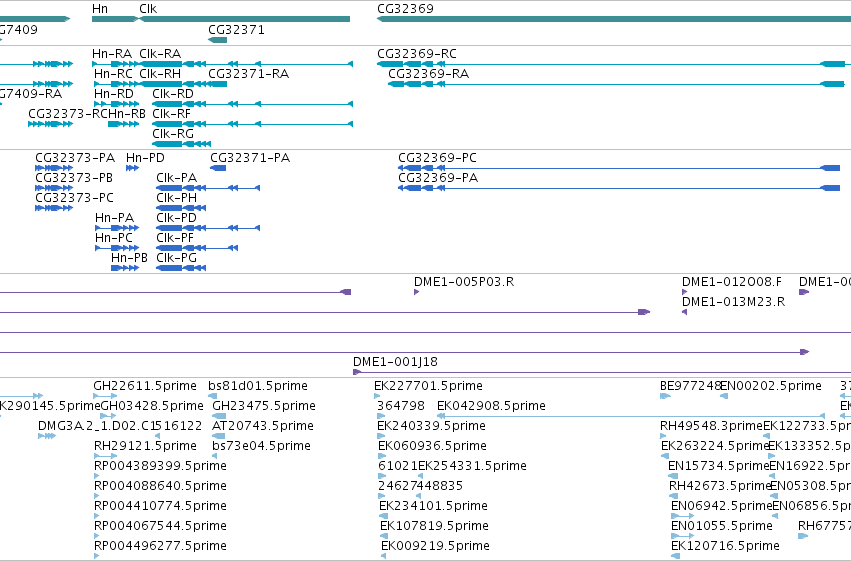Open EST RP004496277.5prime

[x=161, y=546]
